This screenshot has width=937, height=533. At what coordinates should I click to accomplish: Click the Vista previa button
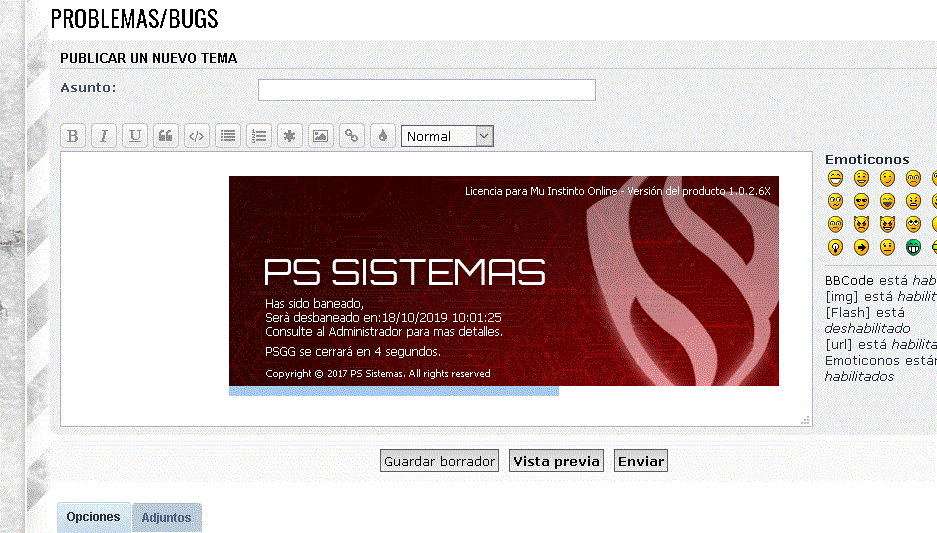click(556, 461)
